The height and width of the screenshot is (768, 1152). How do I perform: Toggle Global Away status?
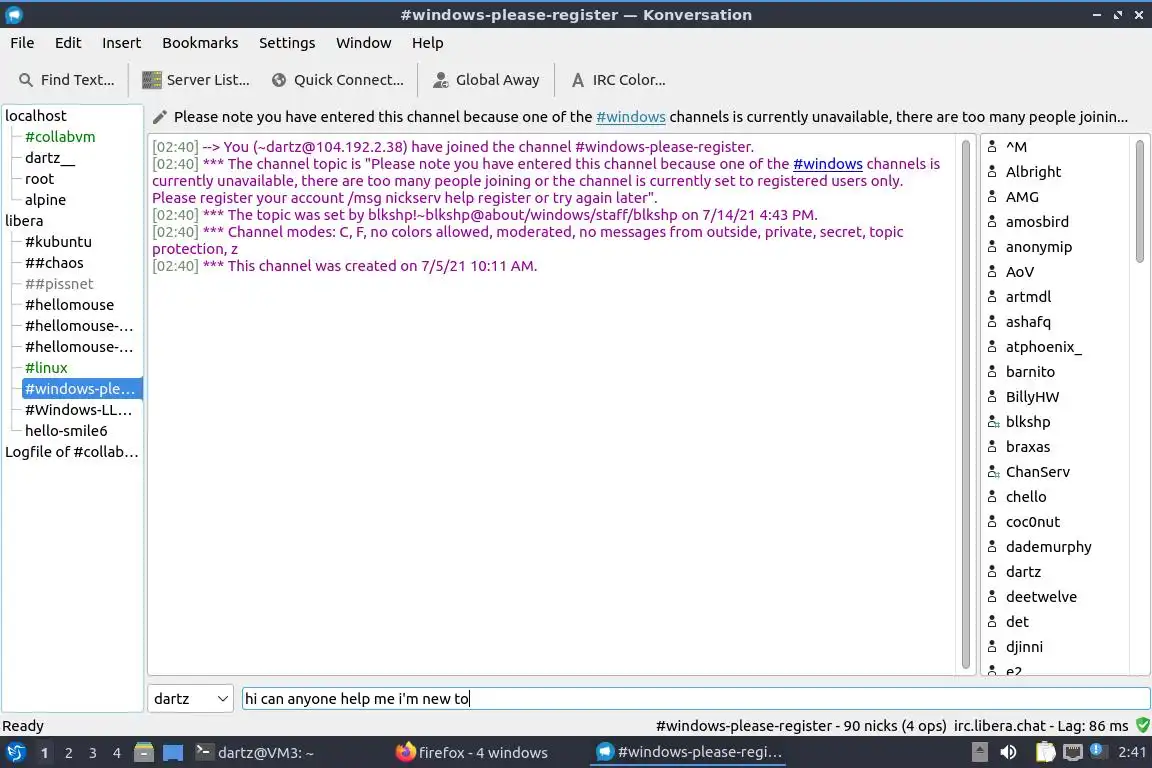tap(486, 80)
